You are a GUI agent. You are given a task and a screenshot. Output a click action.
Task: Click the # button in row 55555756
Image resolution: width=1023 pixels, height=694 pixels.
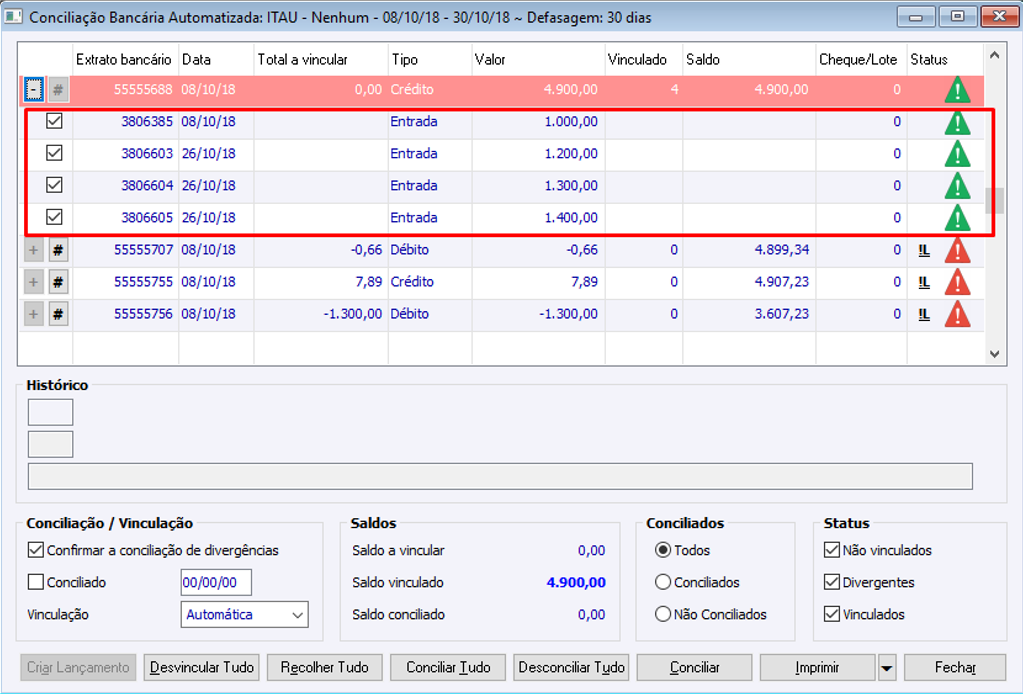tap(58, 314)
